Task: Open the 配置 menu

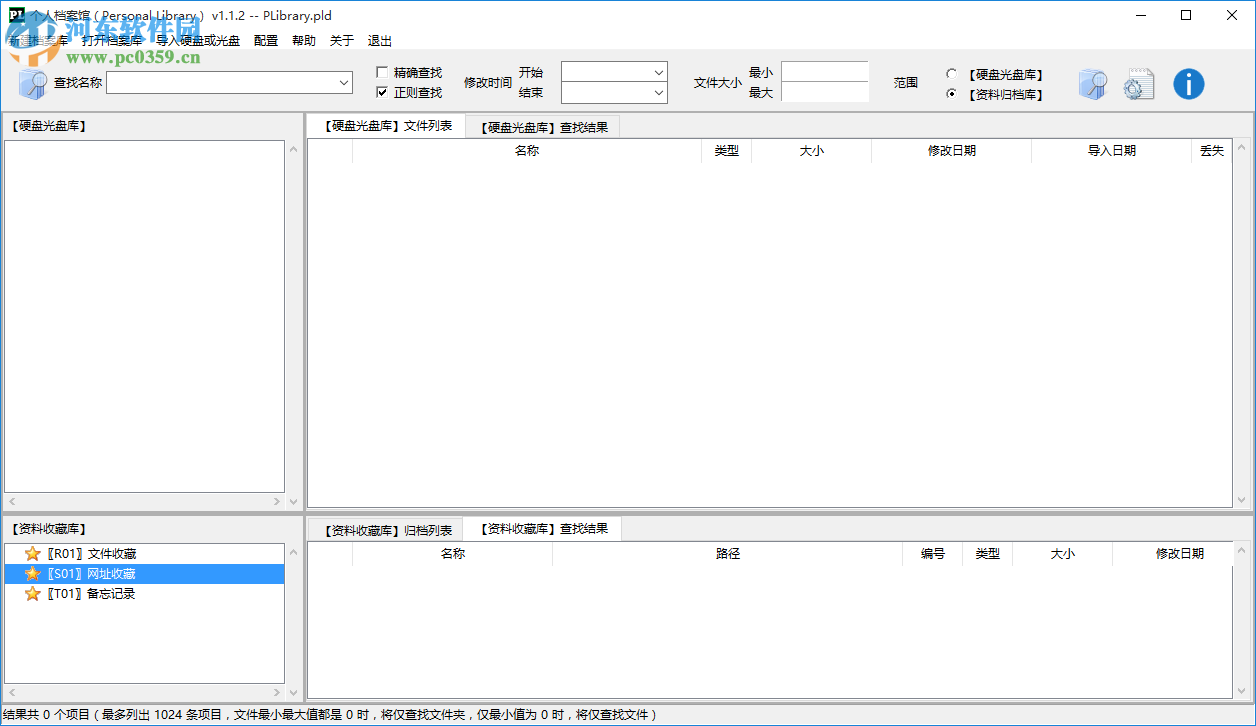Action: click(x=265, y=40)
